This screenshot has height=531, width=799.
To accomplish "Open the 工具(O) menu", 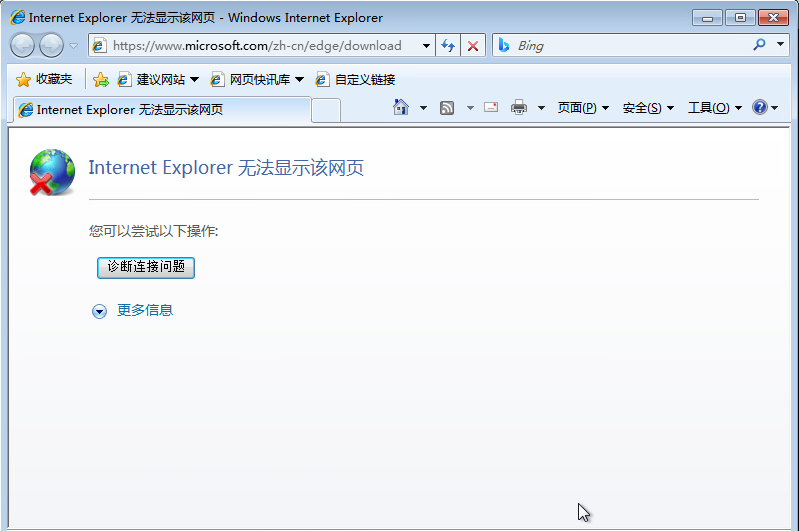I will coord(714,108).
